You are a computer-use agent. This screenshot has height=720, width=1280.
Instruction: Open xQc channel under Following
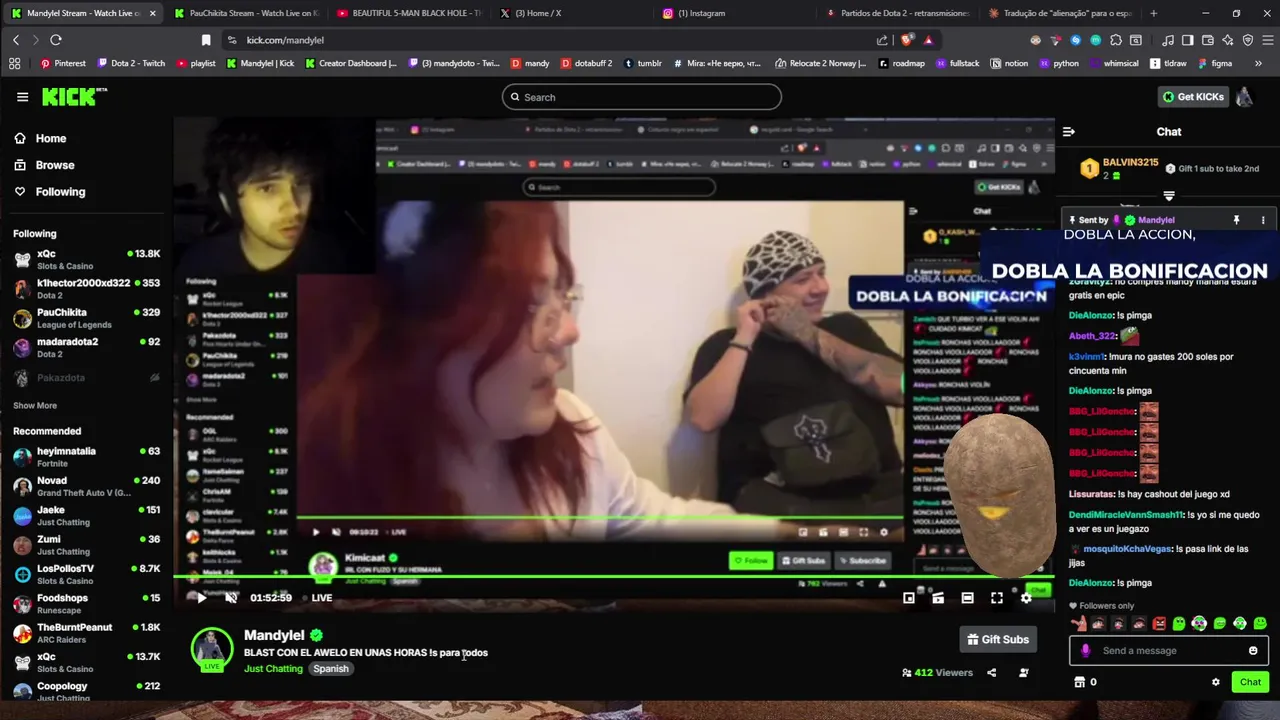[86, 260]
